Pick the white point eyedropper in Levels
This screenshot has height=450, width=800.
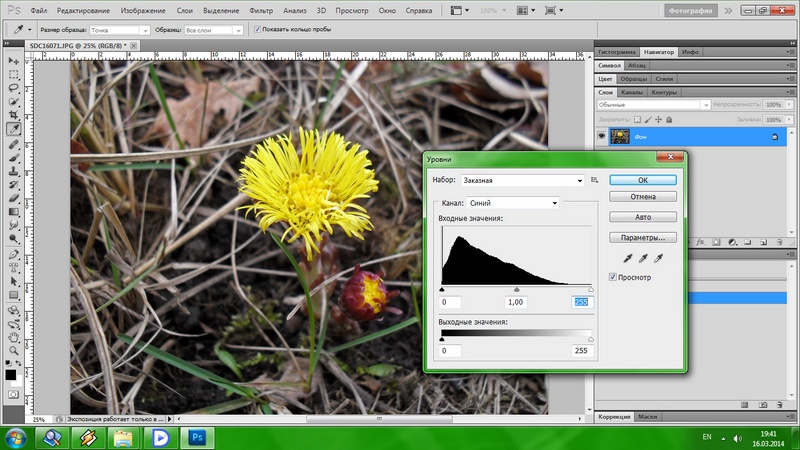(x=659, y=258)
